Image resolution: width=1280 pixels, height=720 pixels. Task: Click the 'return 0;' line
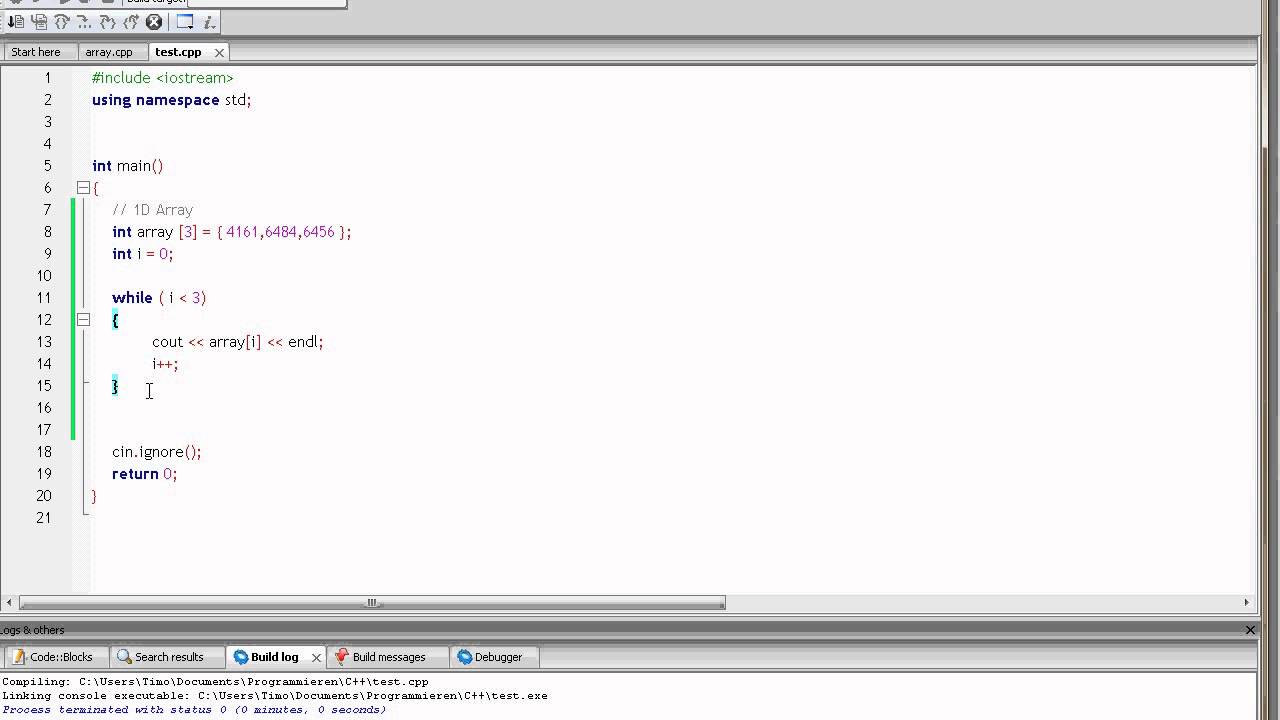[x=144, y=474]
